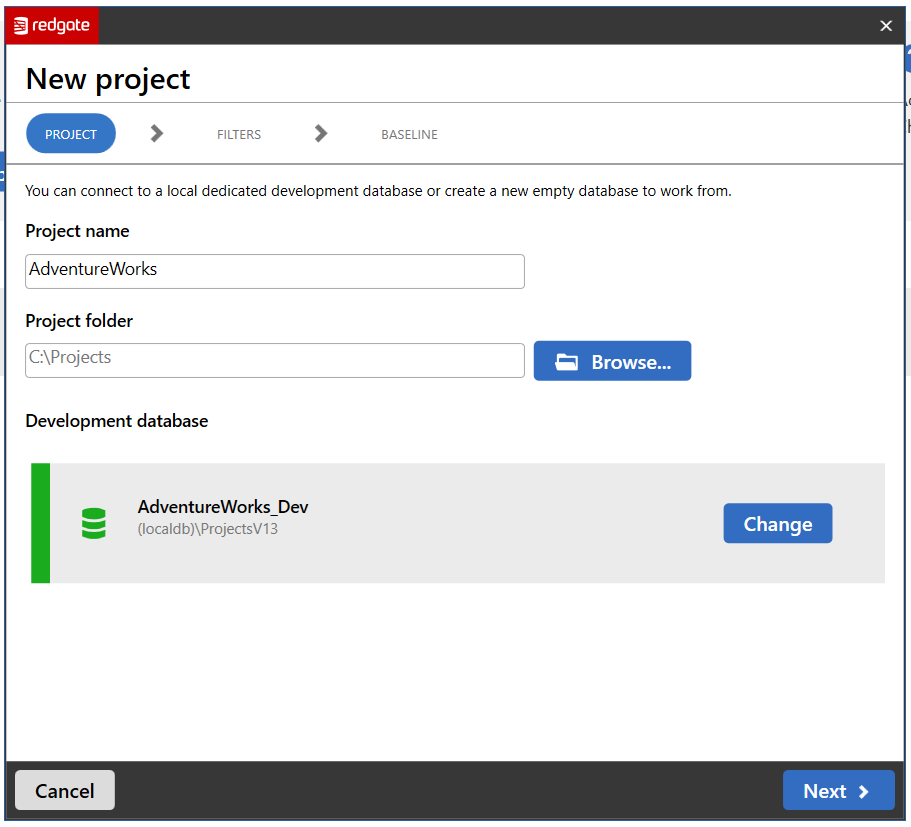Click the (localdb)\ProjectsV13 server text
The height and width of the screenshot is (827, 911).
208,529
